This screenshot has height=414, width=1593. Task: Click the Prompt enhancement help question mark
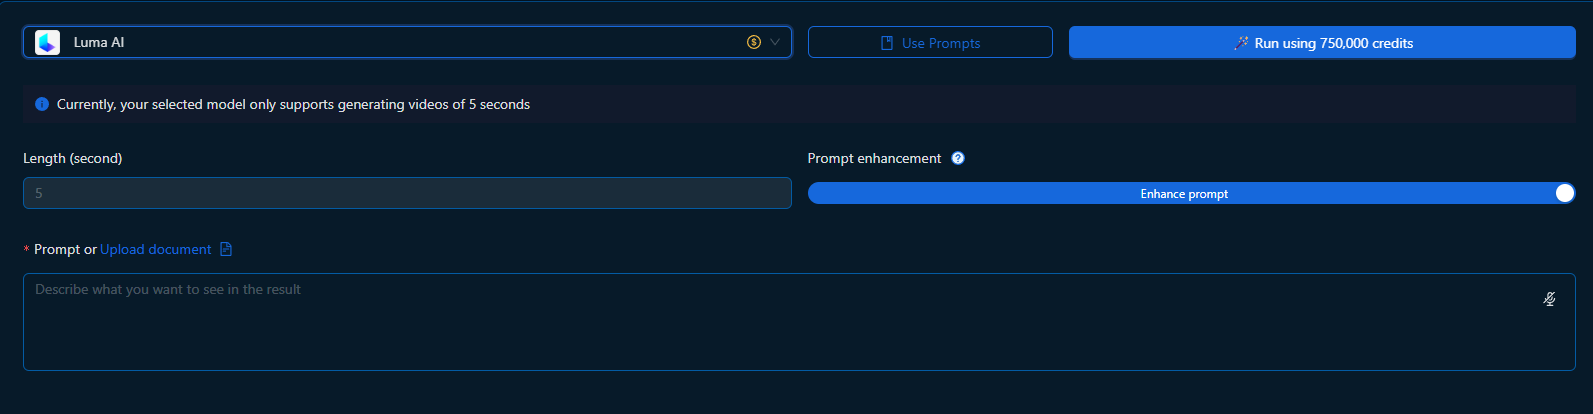pyautogui.click(x=958, y=158)
